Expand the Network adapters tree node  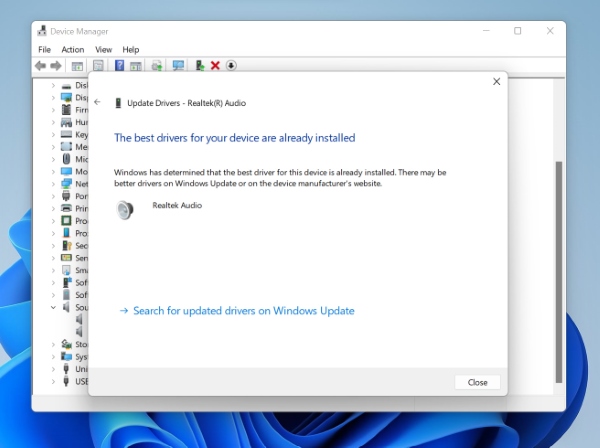point(53,184)
